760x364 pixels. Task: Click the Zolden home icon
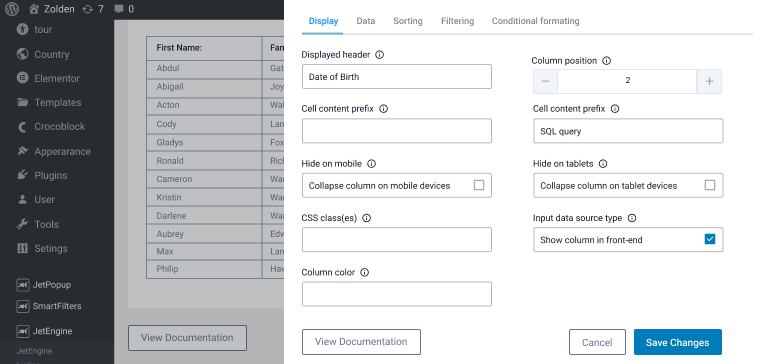coord(33,9)
